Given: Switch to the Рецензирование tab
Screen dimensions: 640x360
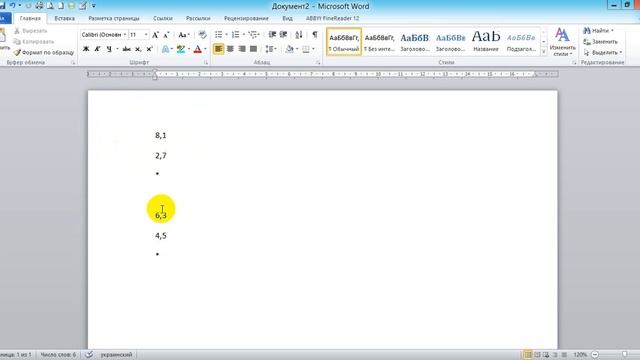Looking at the screenshot, I should tap(246, 18).
